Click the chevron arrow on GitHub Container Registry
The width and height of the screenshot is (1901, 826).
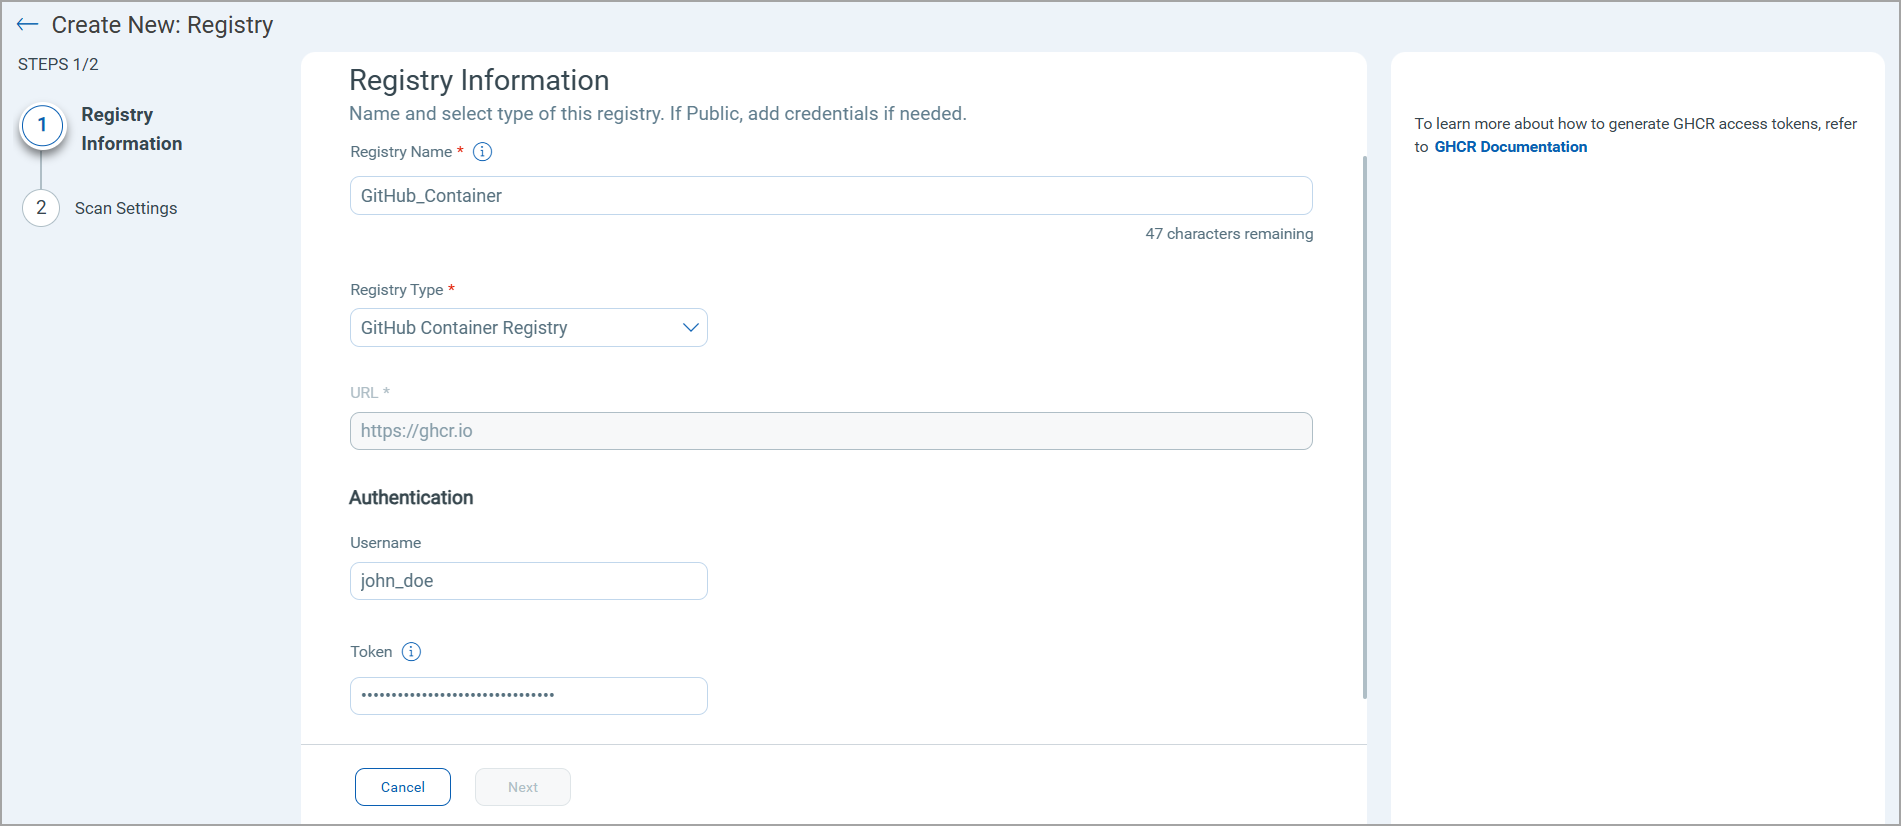690,328
